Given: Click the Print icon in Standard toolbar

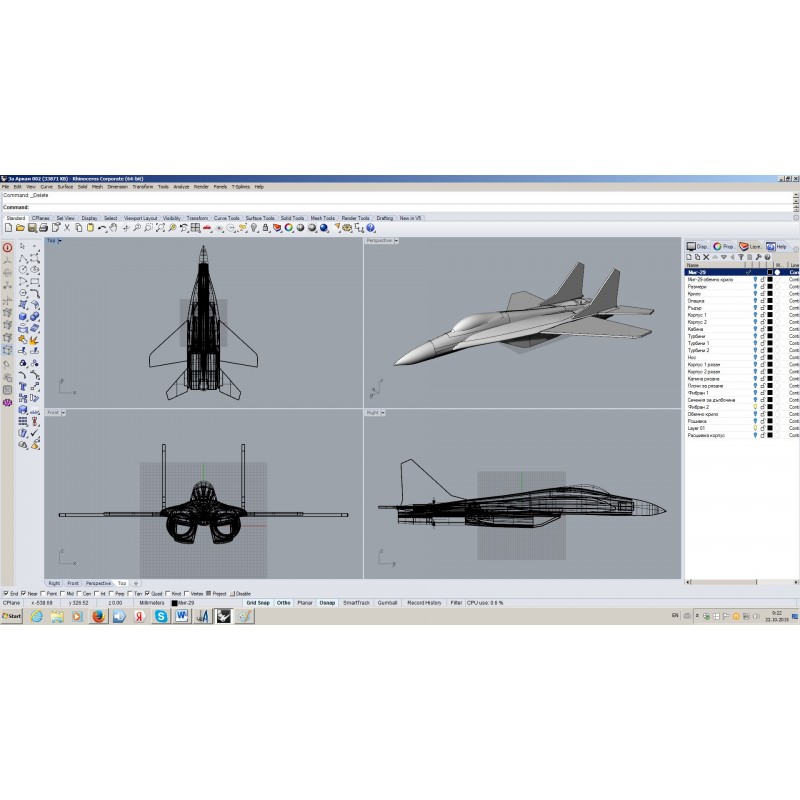Looking at the screenshot, I should [46, 228].
